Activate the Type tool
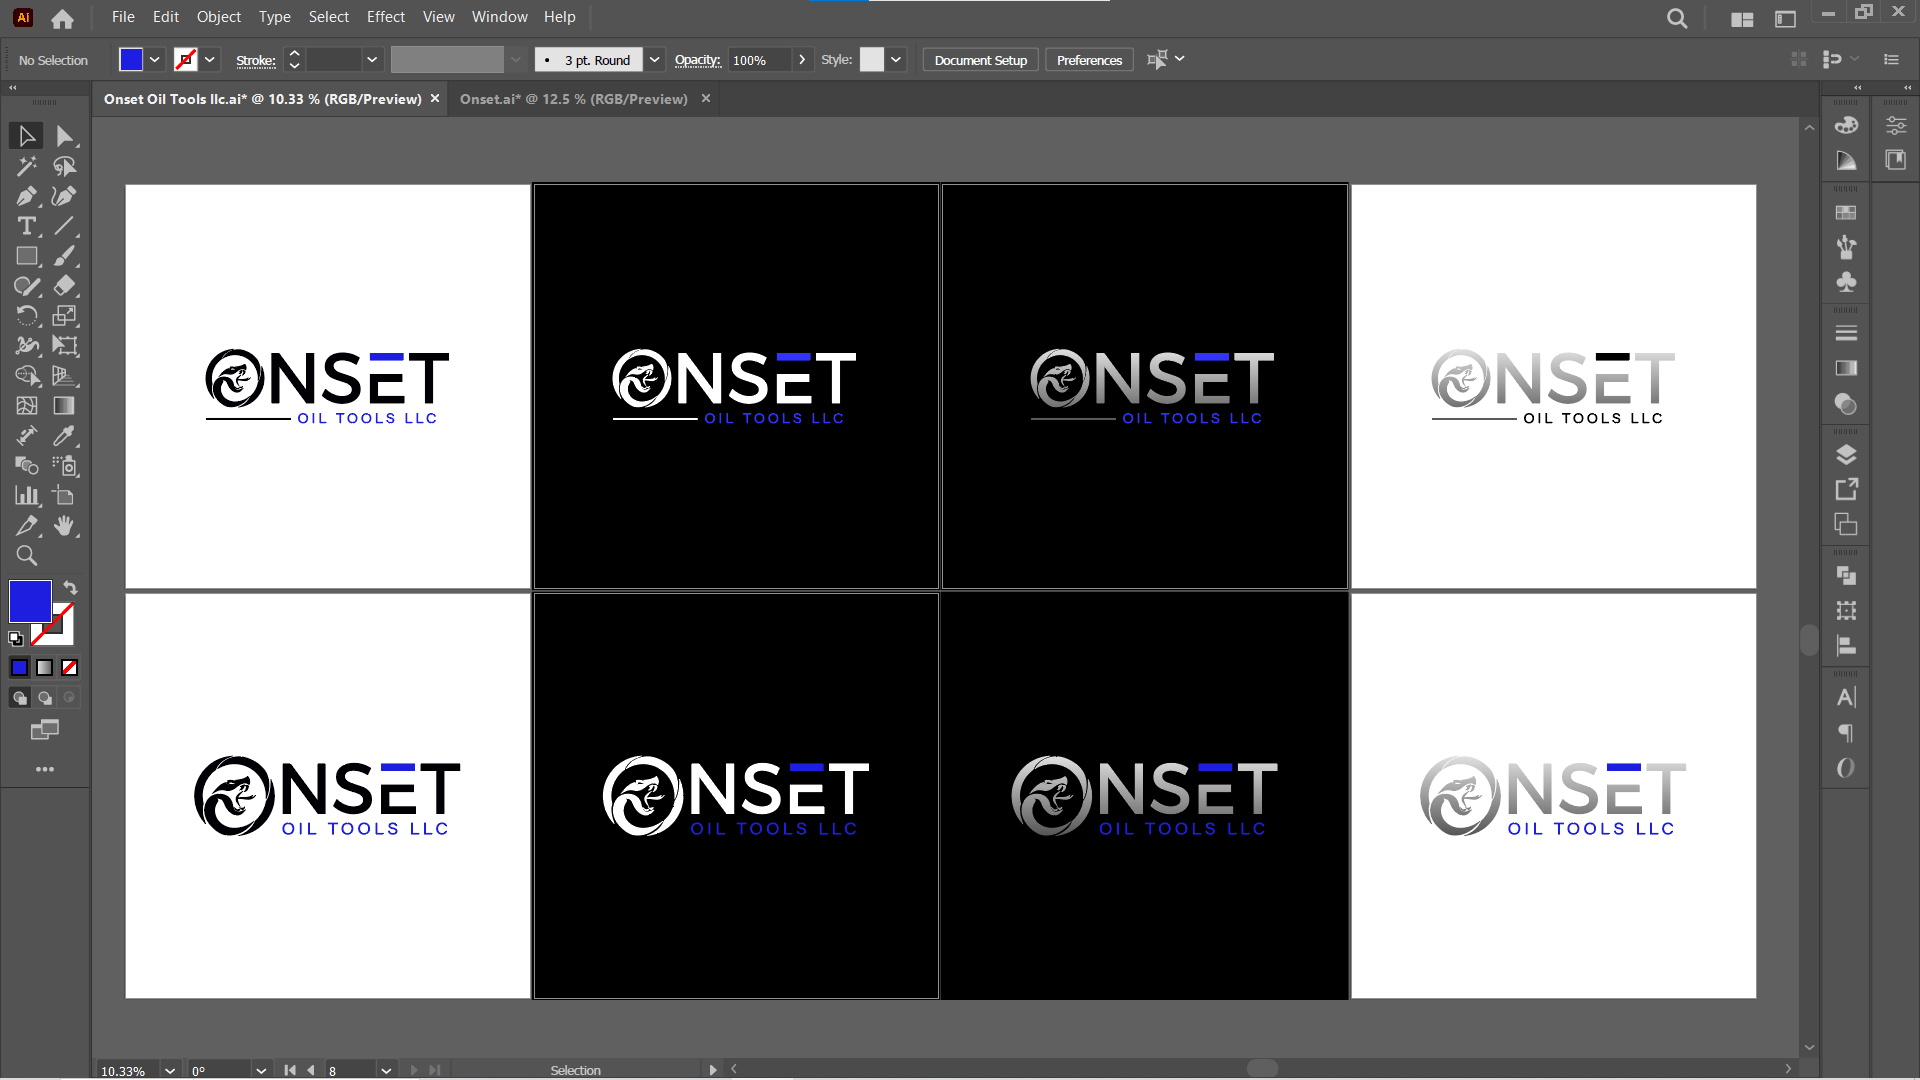The image size is (1920, 1080). 27,227
